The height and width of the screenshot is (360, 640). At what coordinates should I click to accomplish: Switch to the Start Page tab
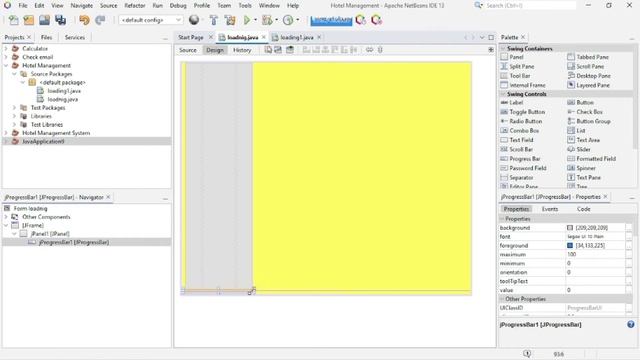point(191,37)
